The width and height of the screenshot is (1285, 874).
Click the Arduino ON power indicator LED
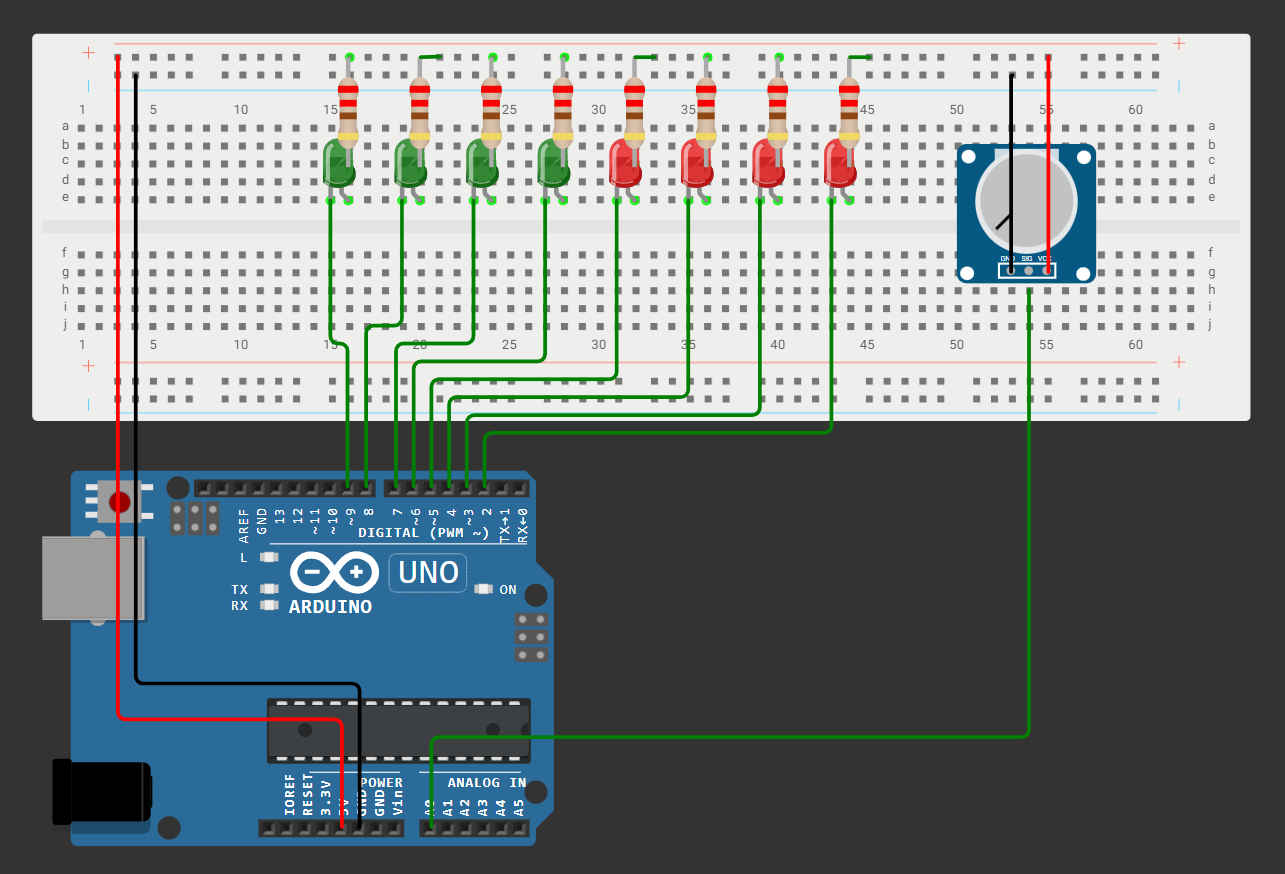(484, 589)
